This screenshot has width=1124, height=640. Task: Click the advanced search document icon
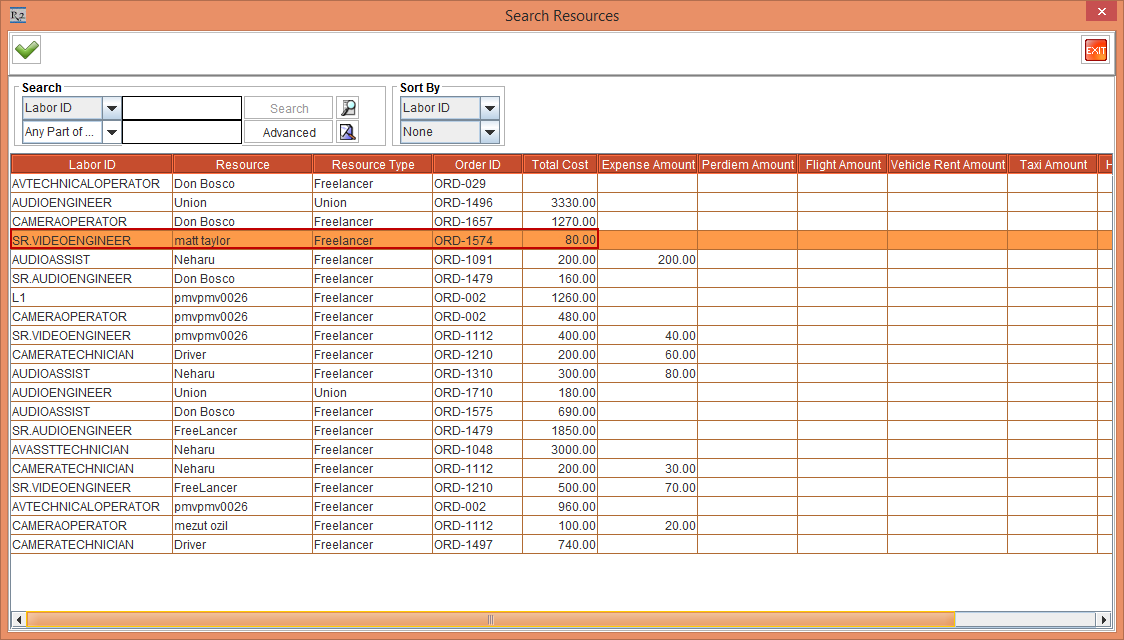click(x=348, y=131)
